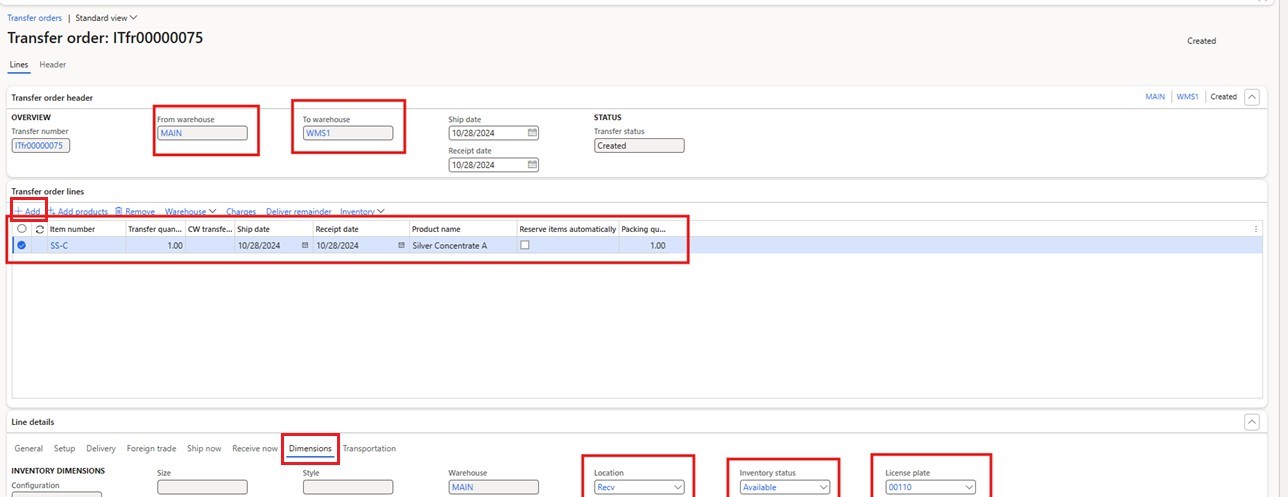Open calendar icon in line Ship date cell
This screenshot has height=497, width=1288.
(305, 245)
